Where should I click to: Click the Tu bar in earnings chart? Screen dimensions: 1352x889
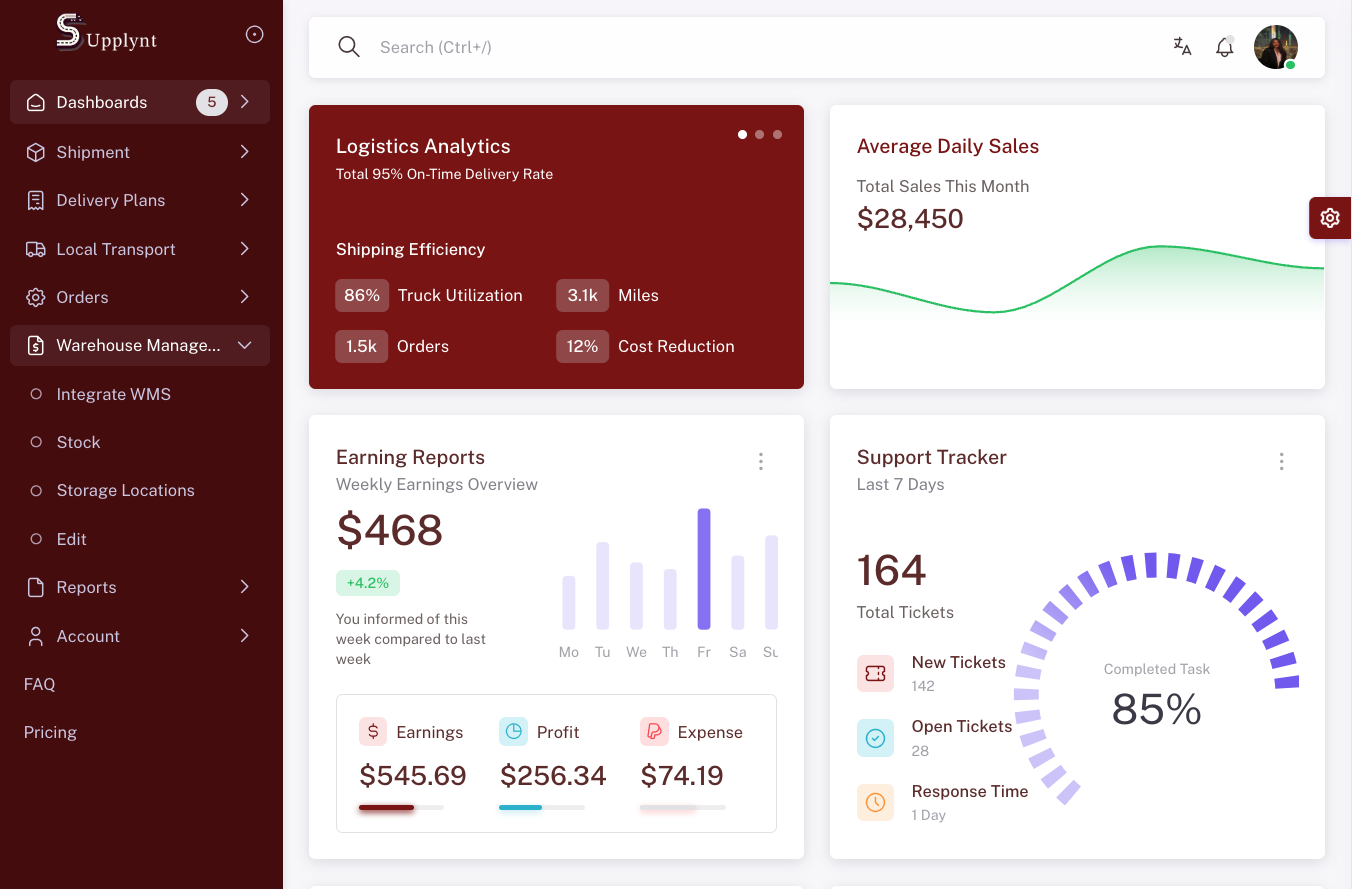(603, 586)
